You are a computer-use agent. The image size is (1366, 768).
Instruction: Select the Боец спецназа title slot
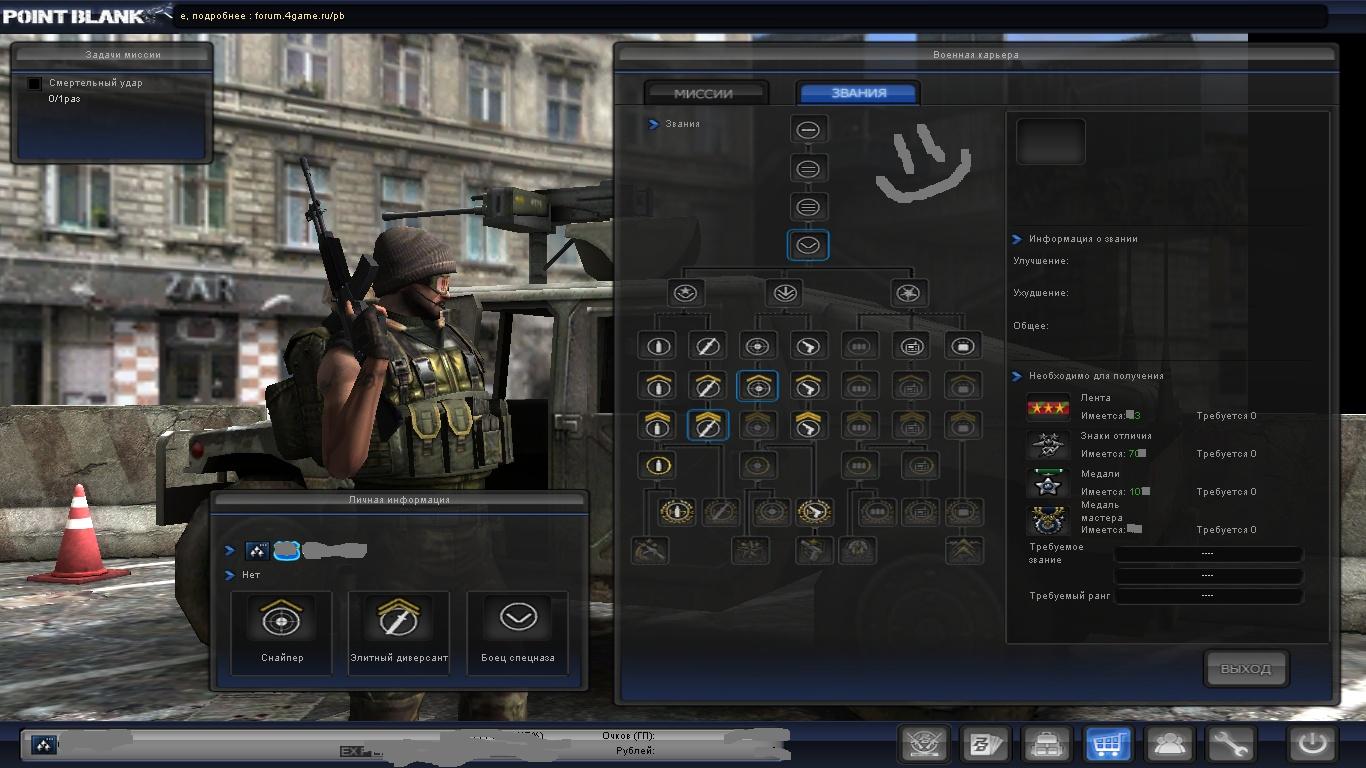(x=517, y=631)
